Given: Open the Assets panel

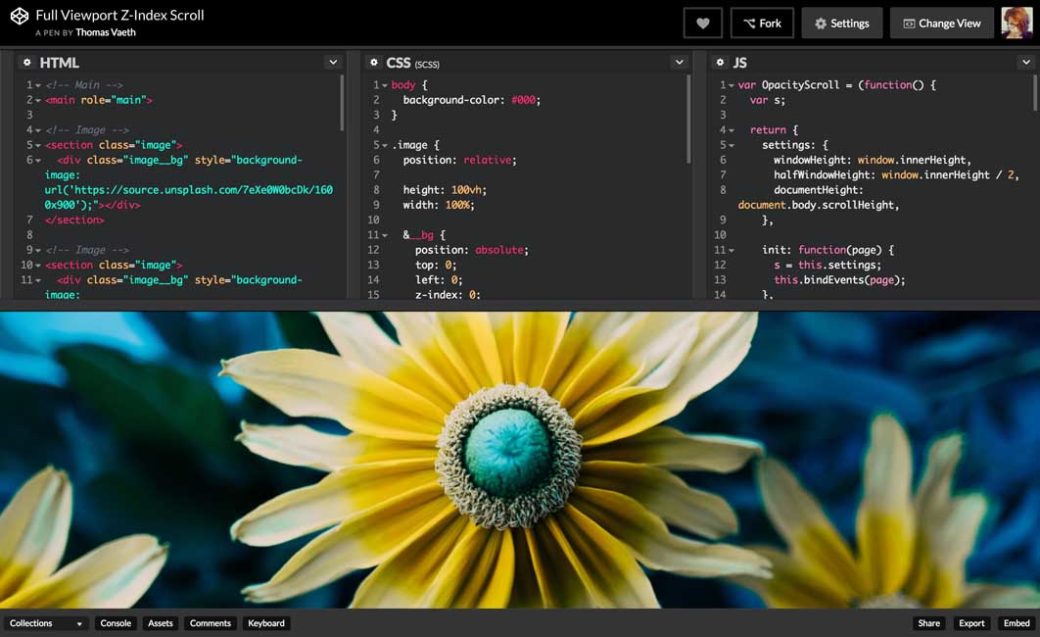Looking at the screenshot, I should tap(160, 623).
